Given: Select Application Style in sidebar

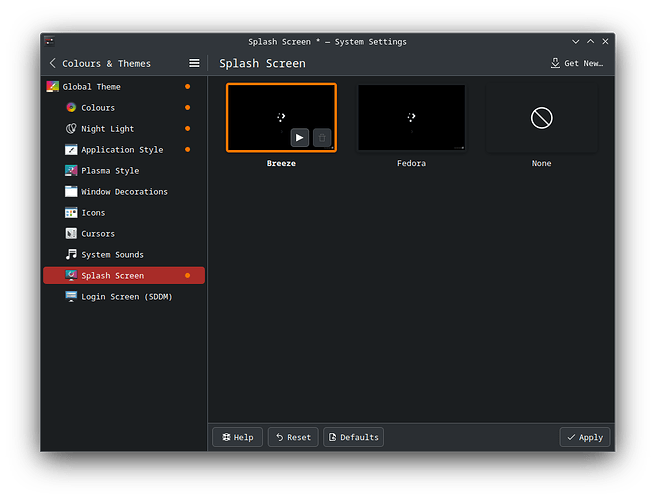Looking at the screenshot, I should (124, 149).
